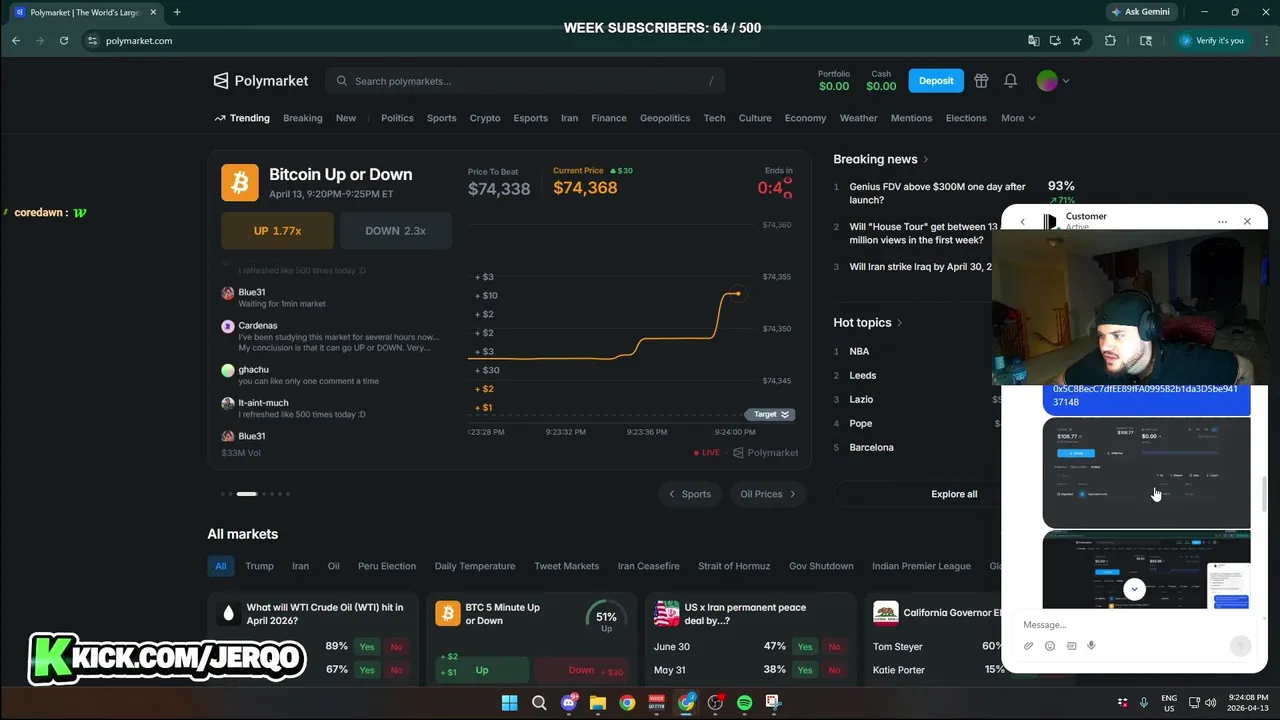Go to the Sports carousel slide
This screenshot has height=720, width=1280.
[689, 494]
